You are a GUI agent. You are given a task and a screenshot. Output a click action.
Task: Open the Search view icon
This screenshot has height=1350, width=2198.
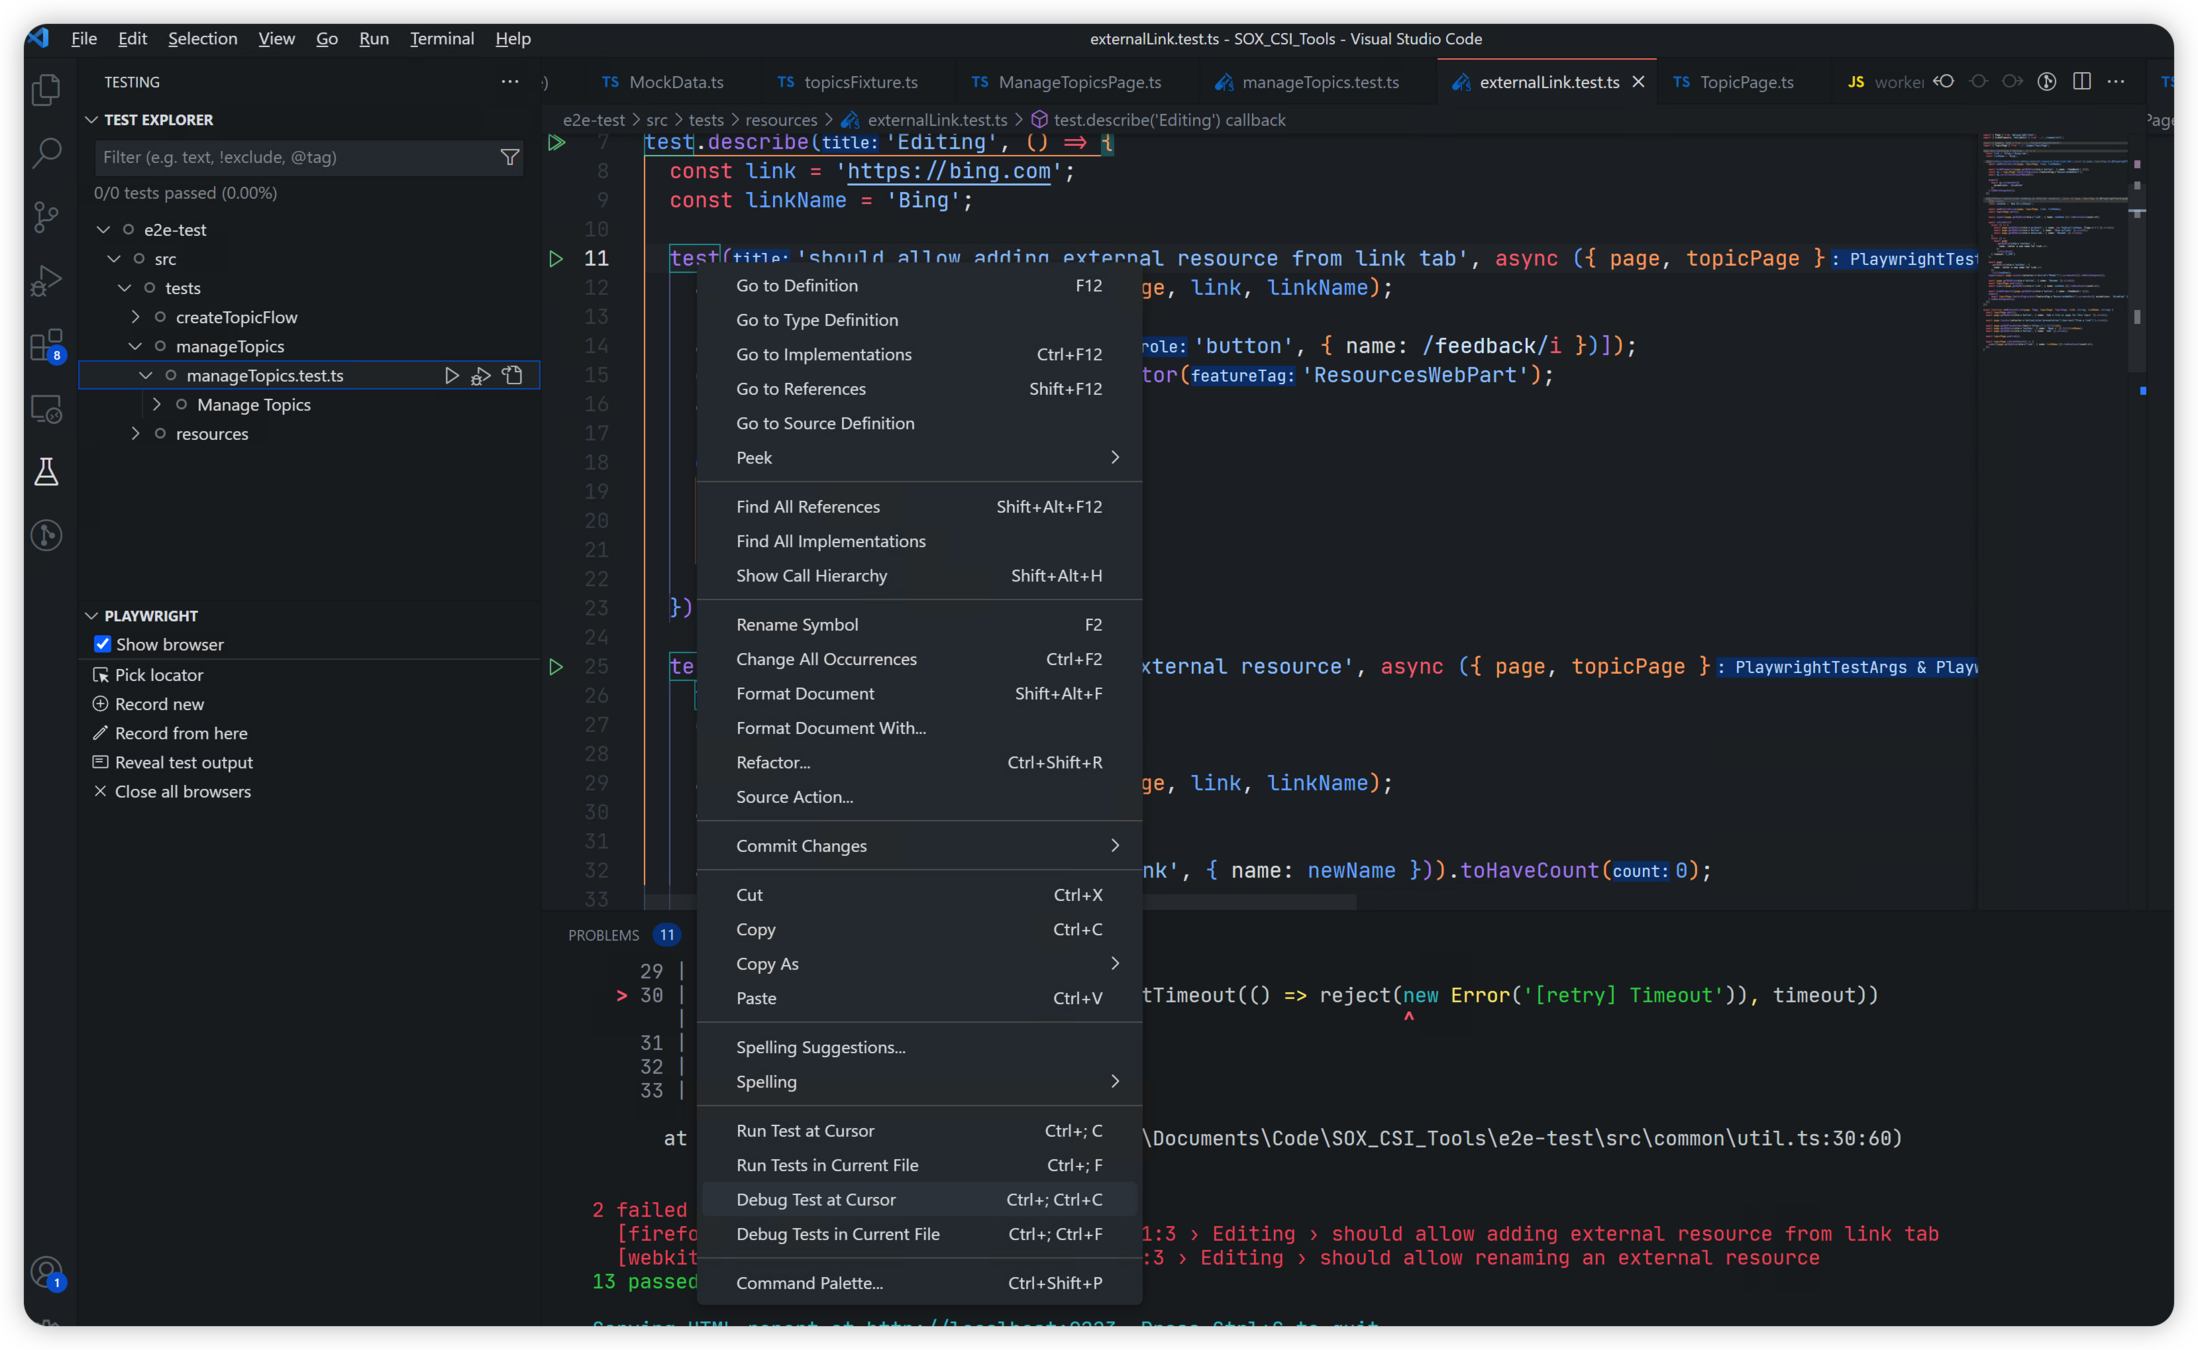pyautogui.click(x=46, y=153)
